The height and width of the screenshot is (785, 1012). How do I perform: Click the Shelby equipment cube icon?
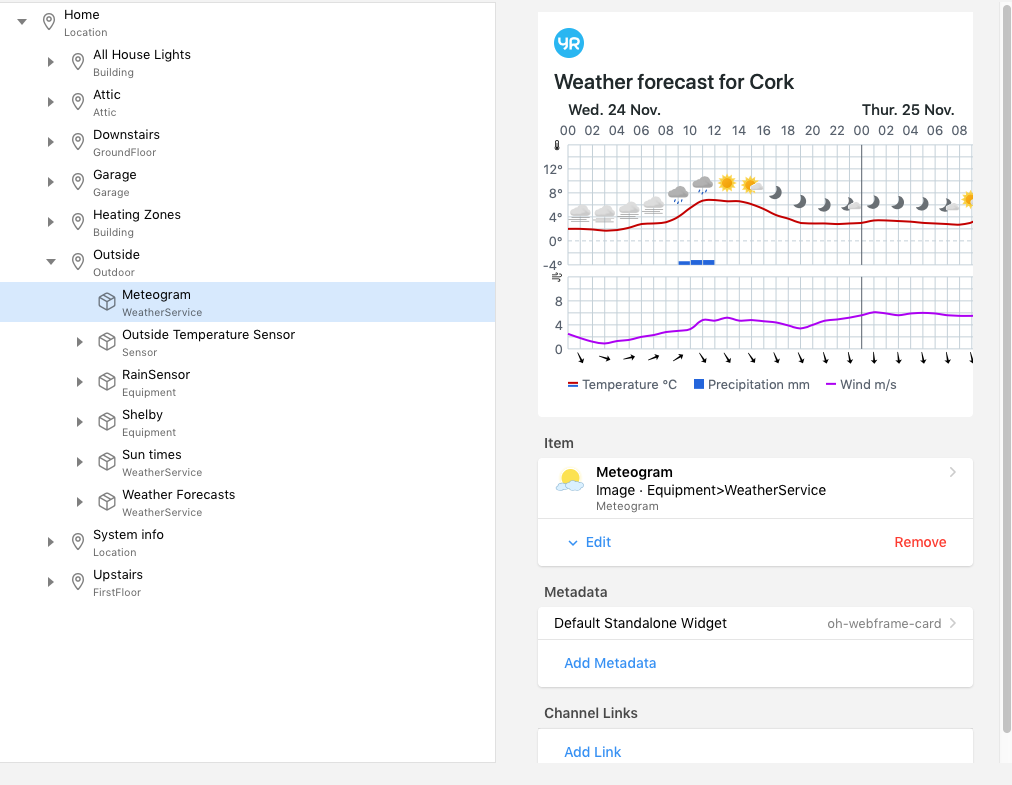(107, 422)
